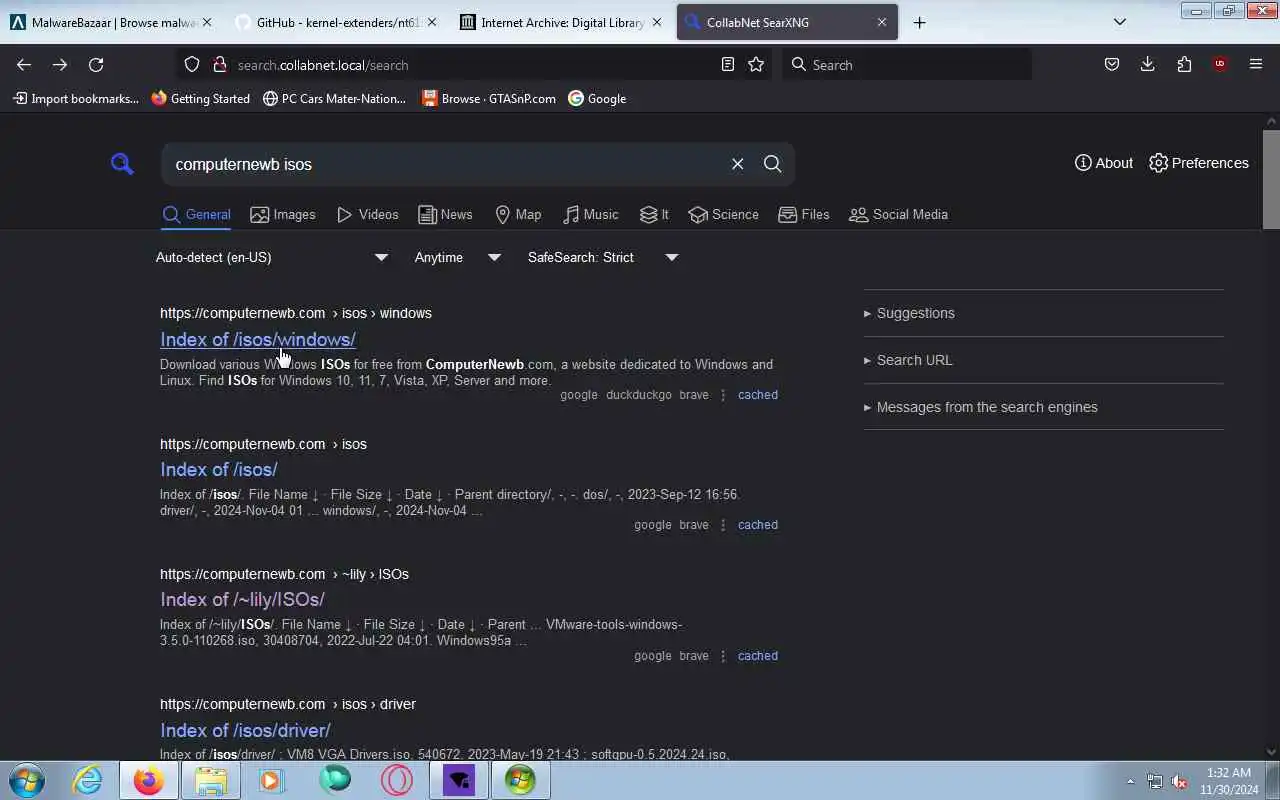Viewport: 1280px width, 800px height.
Task: Open more options for /isos/ result
Action: pos(723,525)
